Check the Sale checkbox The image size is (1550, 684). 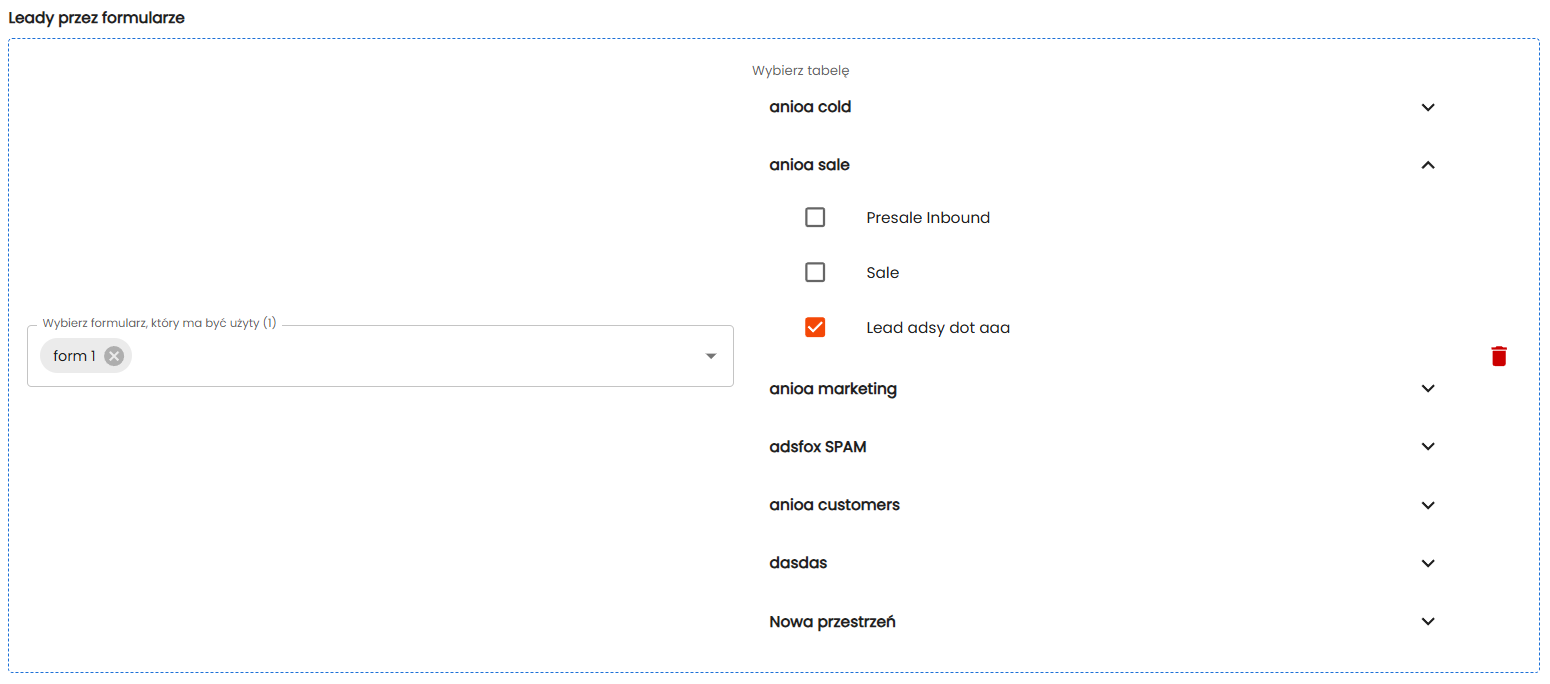pyautogui.click(x=815, y=272)
